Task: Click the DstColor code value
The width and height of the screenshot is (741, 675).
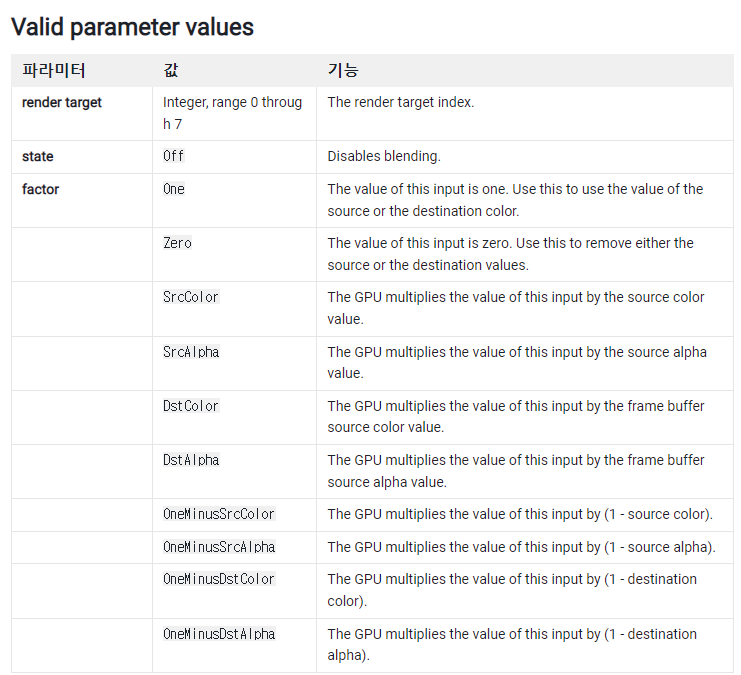Action: (x=191, y=406)
